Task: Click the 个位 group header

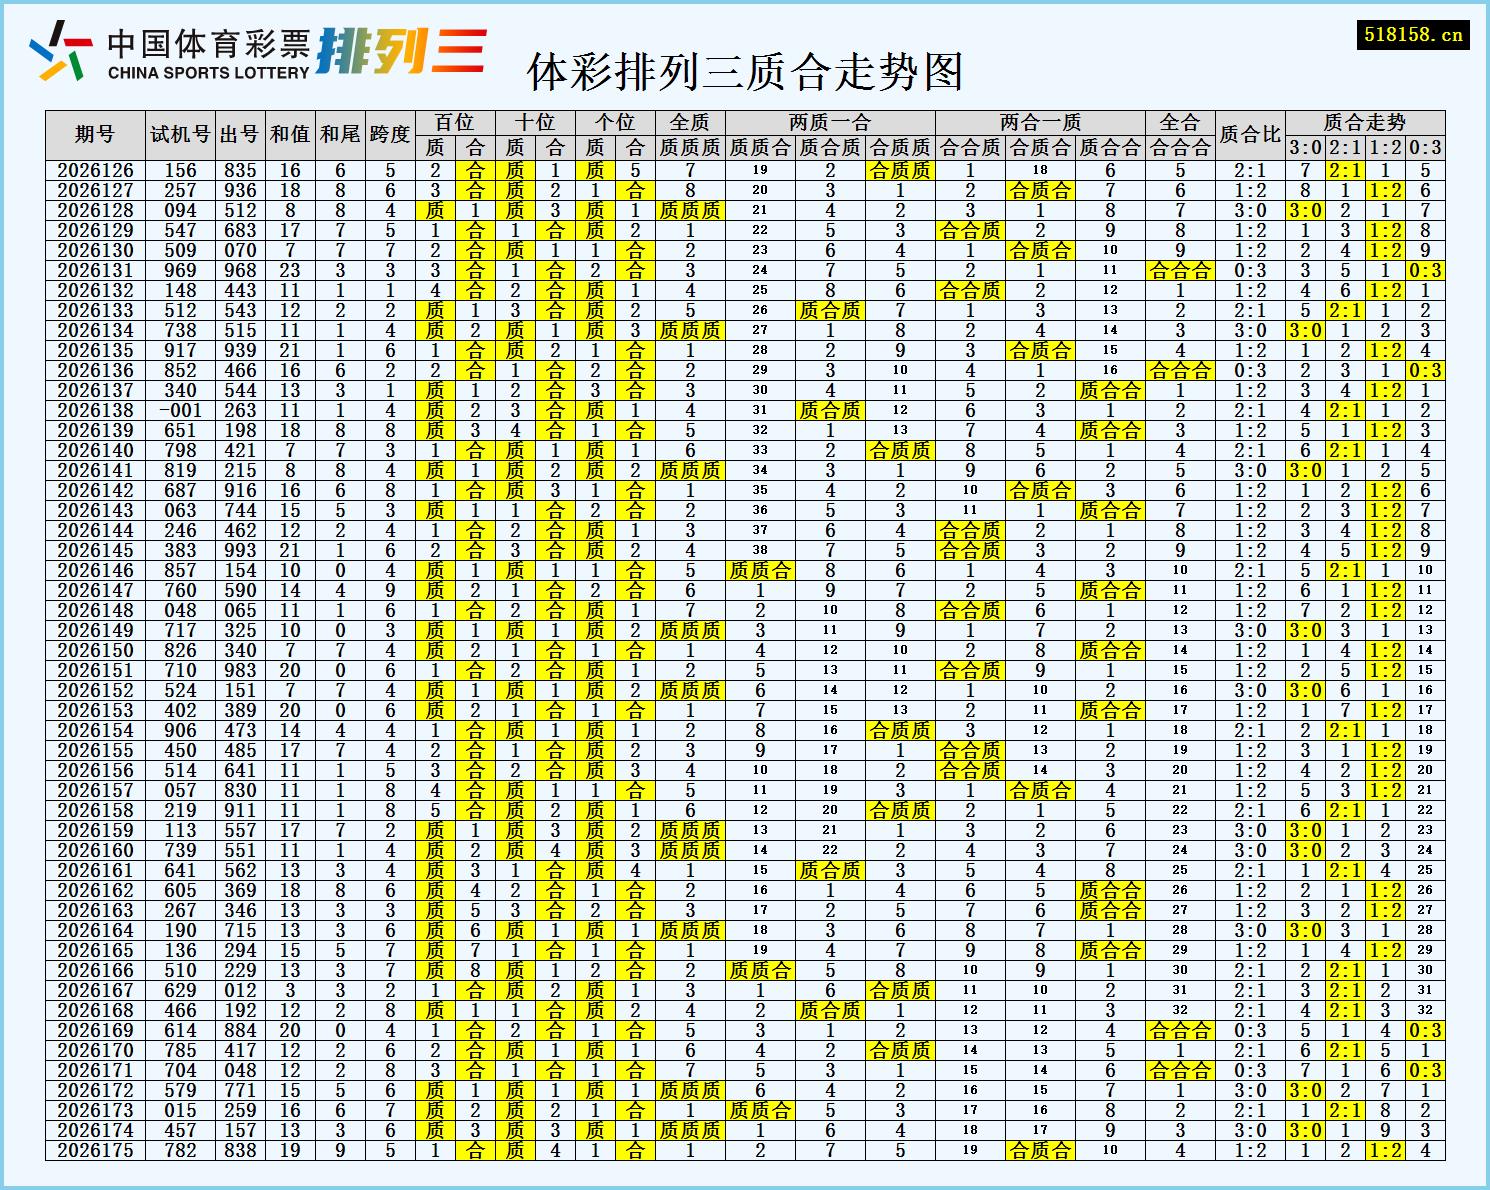Action: tap(615, 123)
